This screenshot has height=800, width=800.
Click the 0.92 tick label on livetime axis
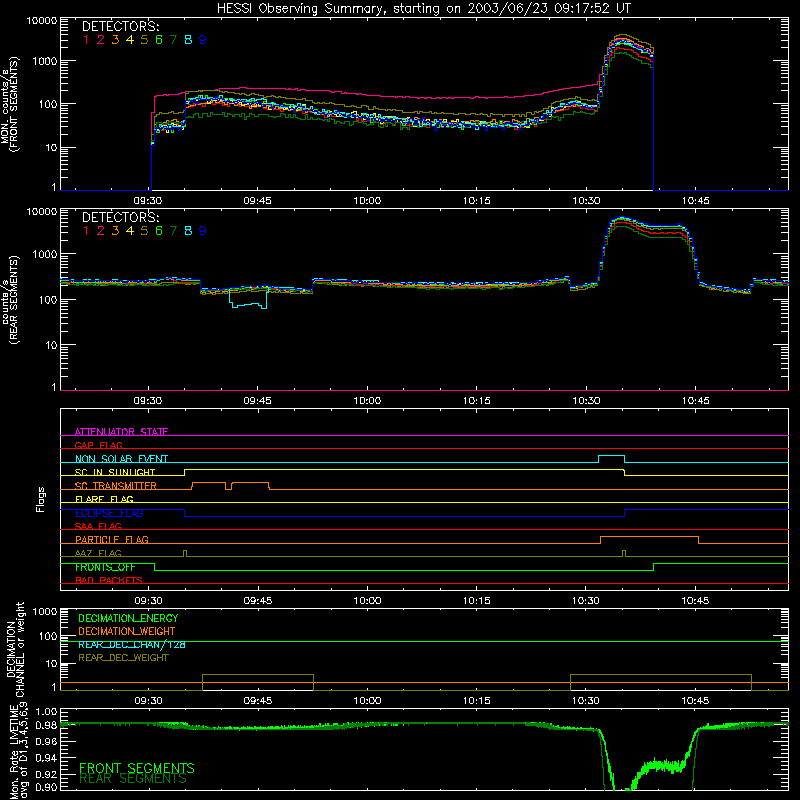click(46, 773)
